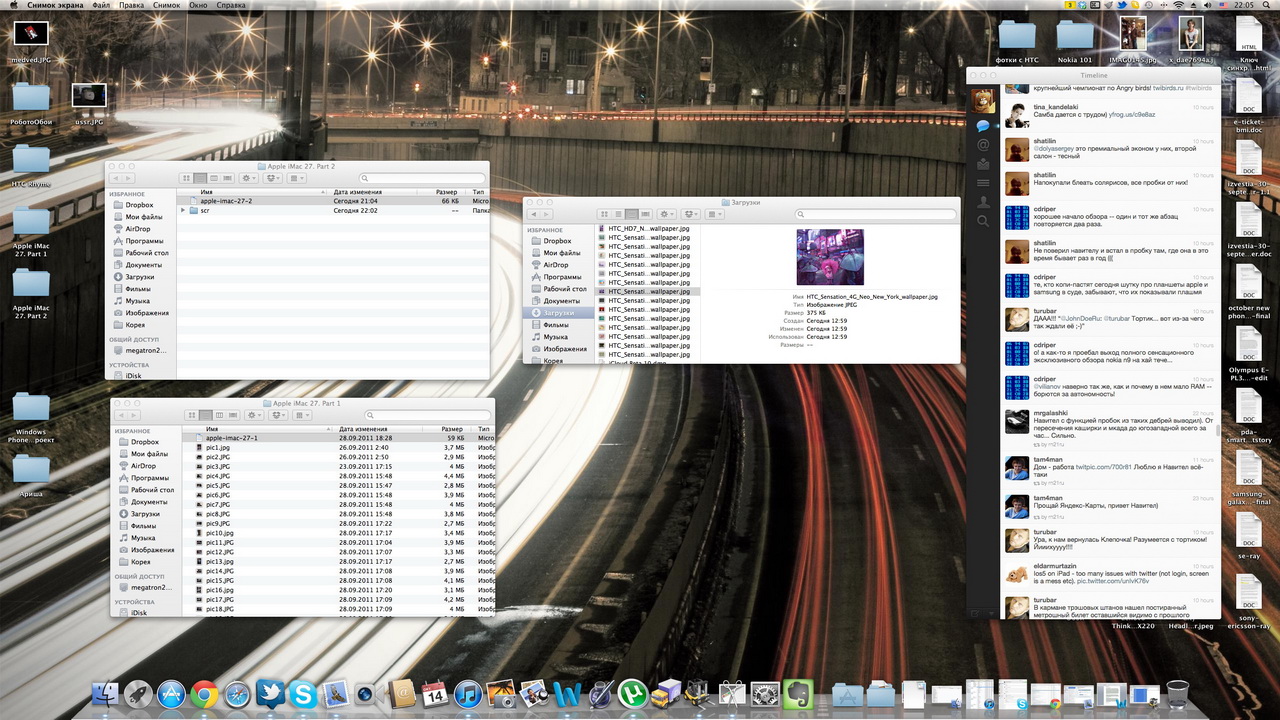The height and width of the screenshot is (720, 1280).
Task: Open Twitter direct messages inbox icon
Action: coord(983,164)
